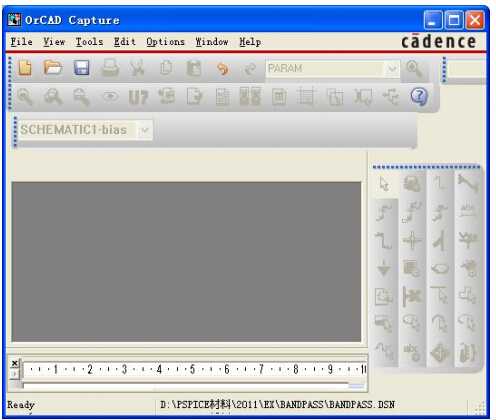
Task: Click the eye icon in second toolbar
Action: tap(111, 97)
